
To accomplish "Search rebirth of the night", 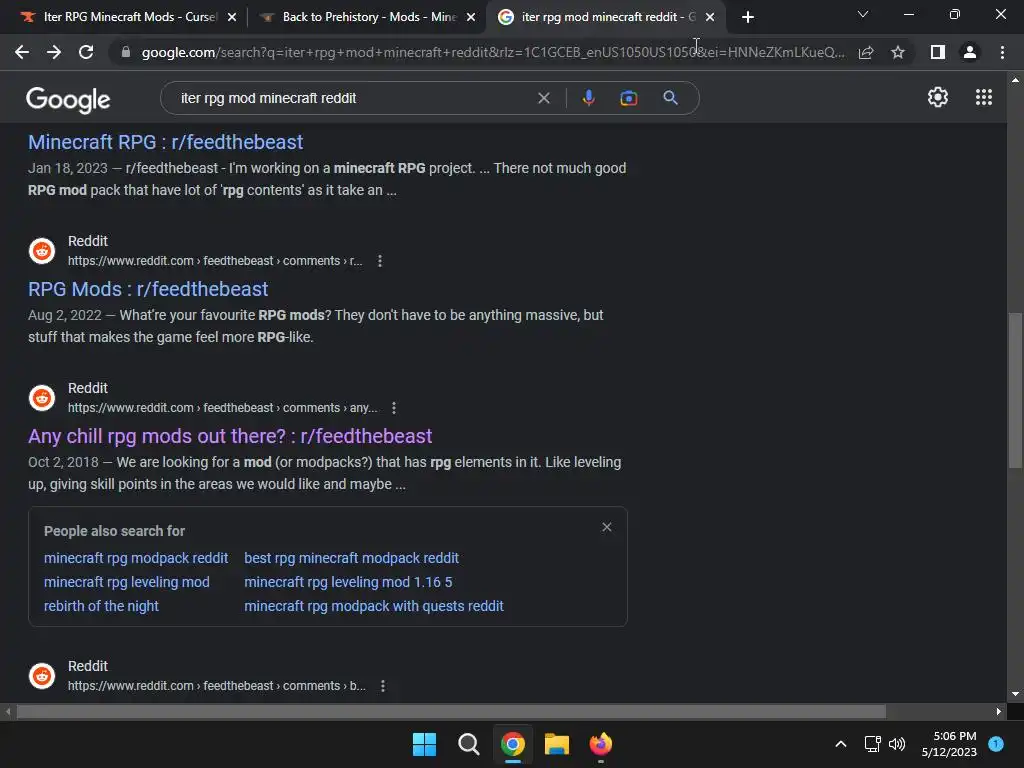I will coord(101,606).
